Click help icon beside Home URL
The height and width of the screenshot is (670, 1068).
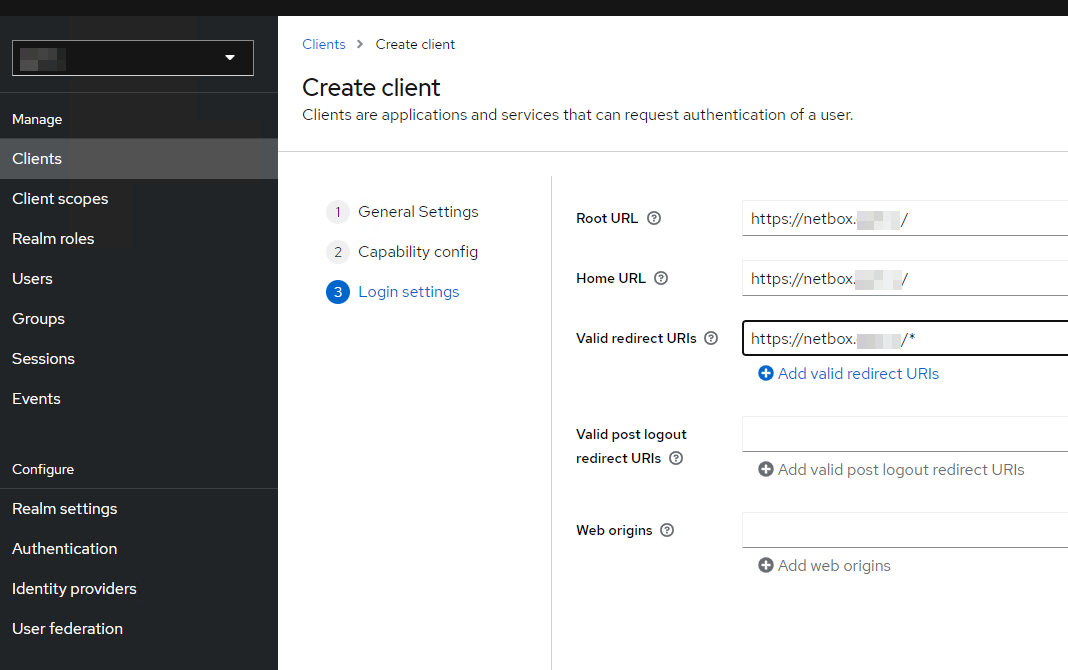click(x=661, y=278)
